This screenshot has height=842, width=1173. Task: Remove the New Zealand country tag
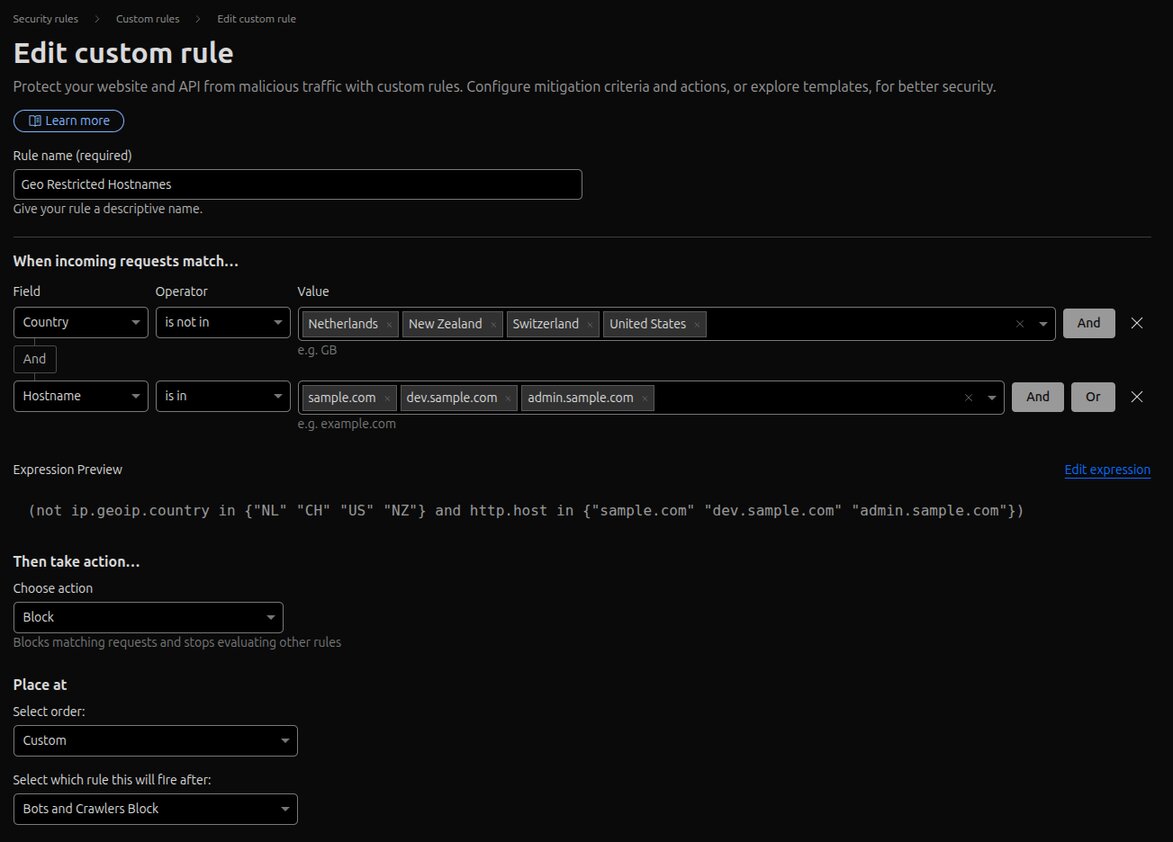pos(493,325)
